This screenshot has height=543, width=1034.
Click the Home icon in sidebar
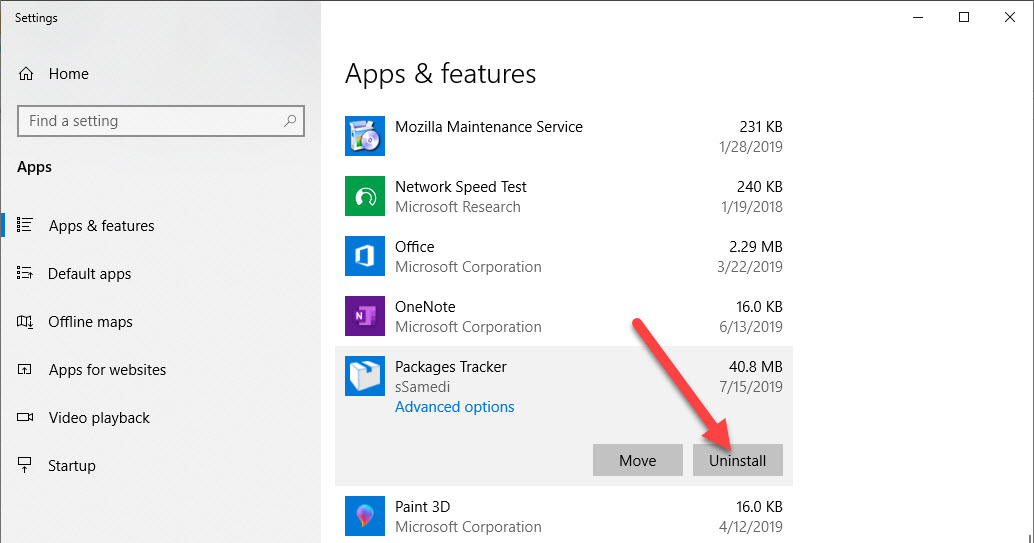[x=26, y=74]
